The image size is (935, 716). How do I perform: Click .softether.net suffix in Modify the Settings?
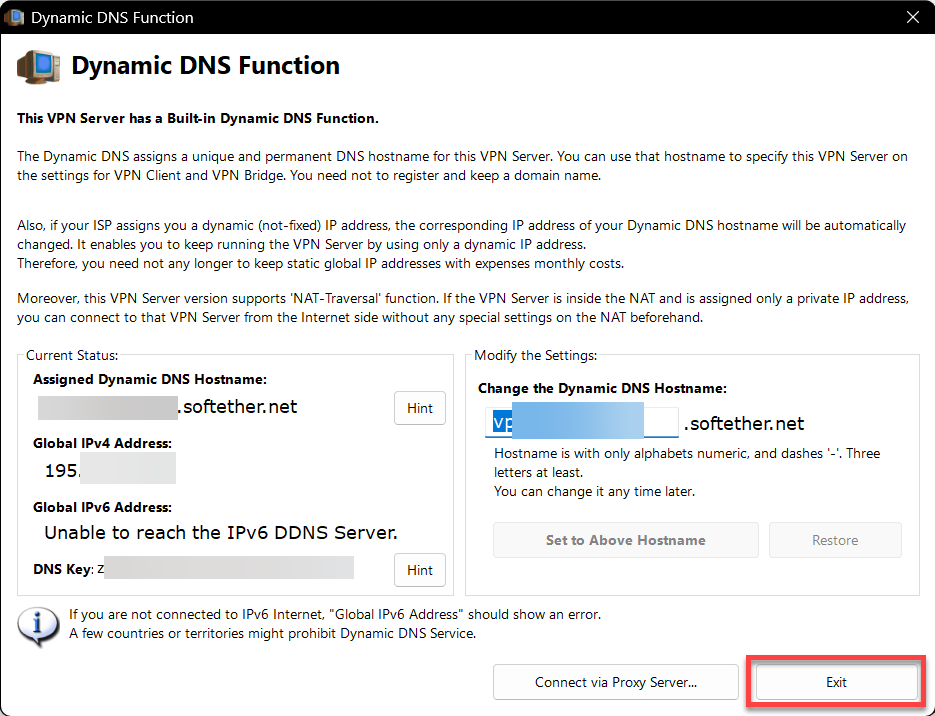coord(744,423)
